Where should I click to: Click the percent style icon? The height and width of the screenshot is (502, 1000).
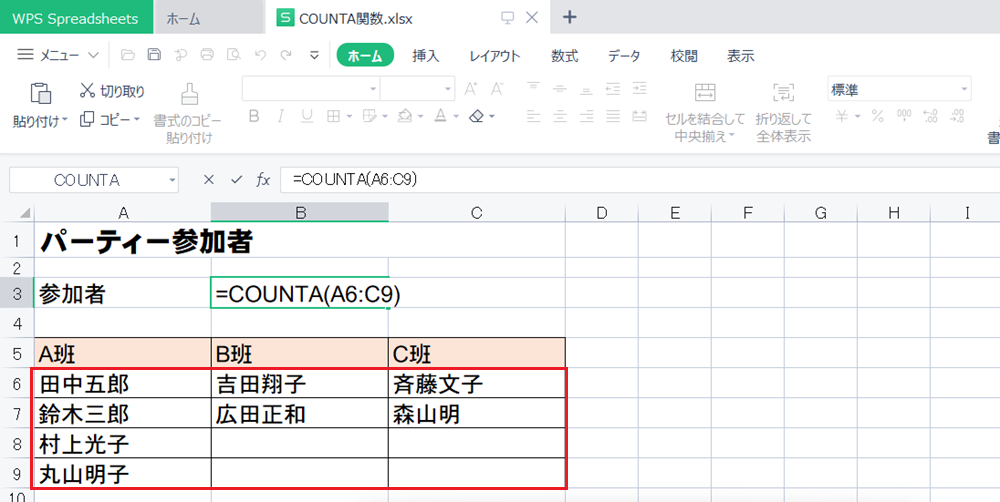point(878,116)
